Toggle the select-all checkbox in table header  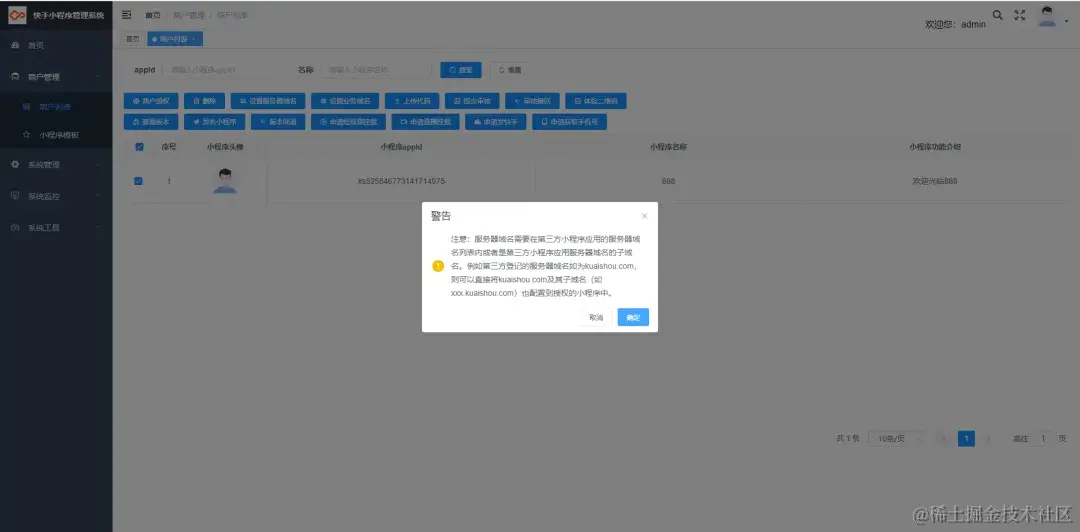[x=140, y=147]
